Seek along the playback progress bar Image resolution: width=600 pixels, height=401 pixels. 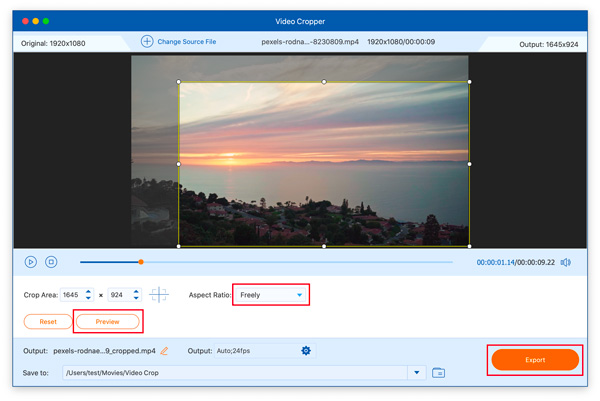pos(266,262)
